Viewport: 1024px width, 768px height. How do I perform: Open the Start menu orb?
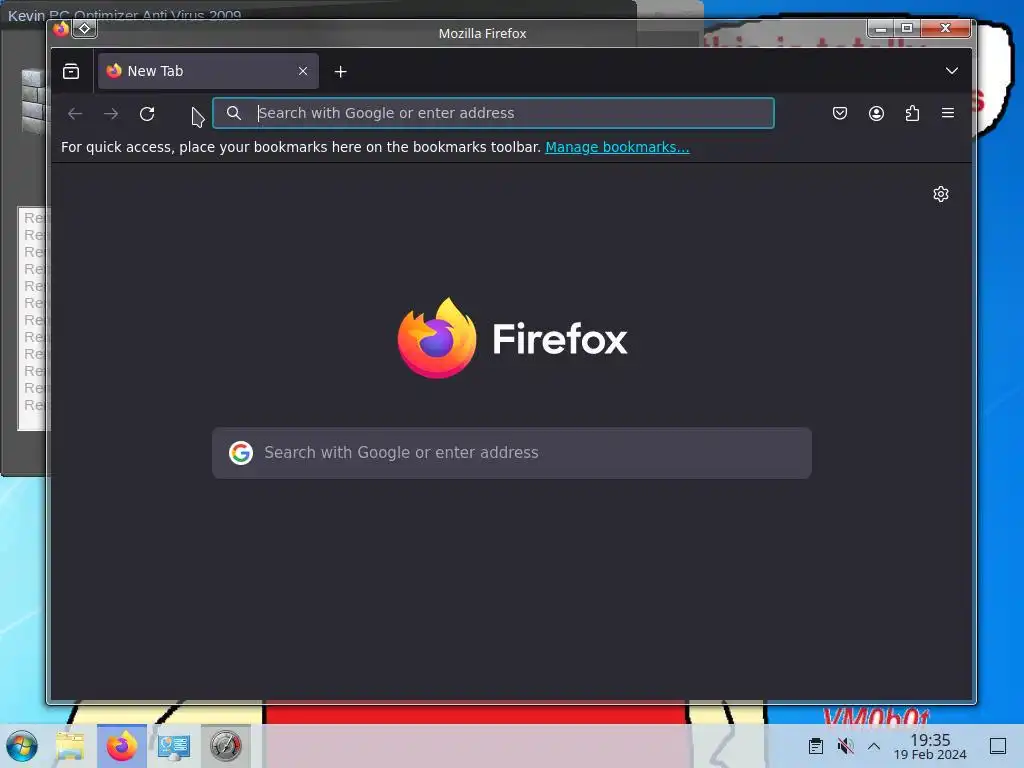22,746
